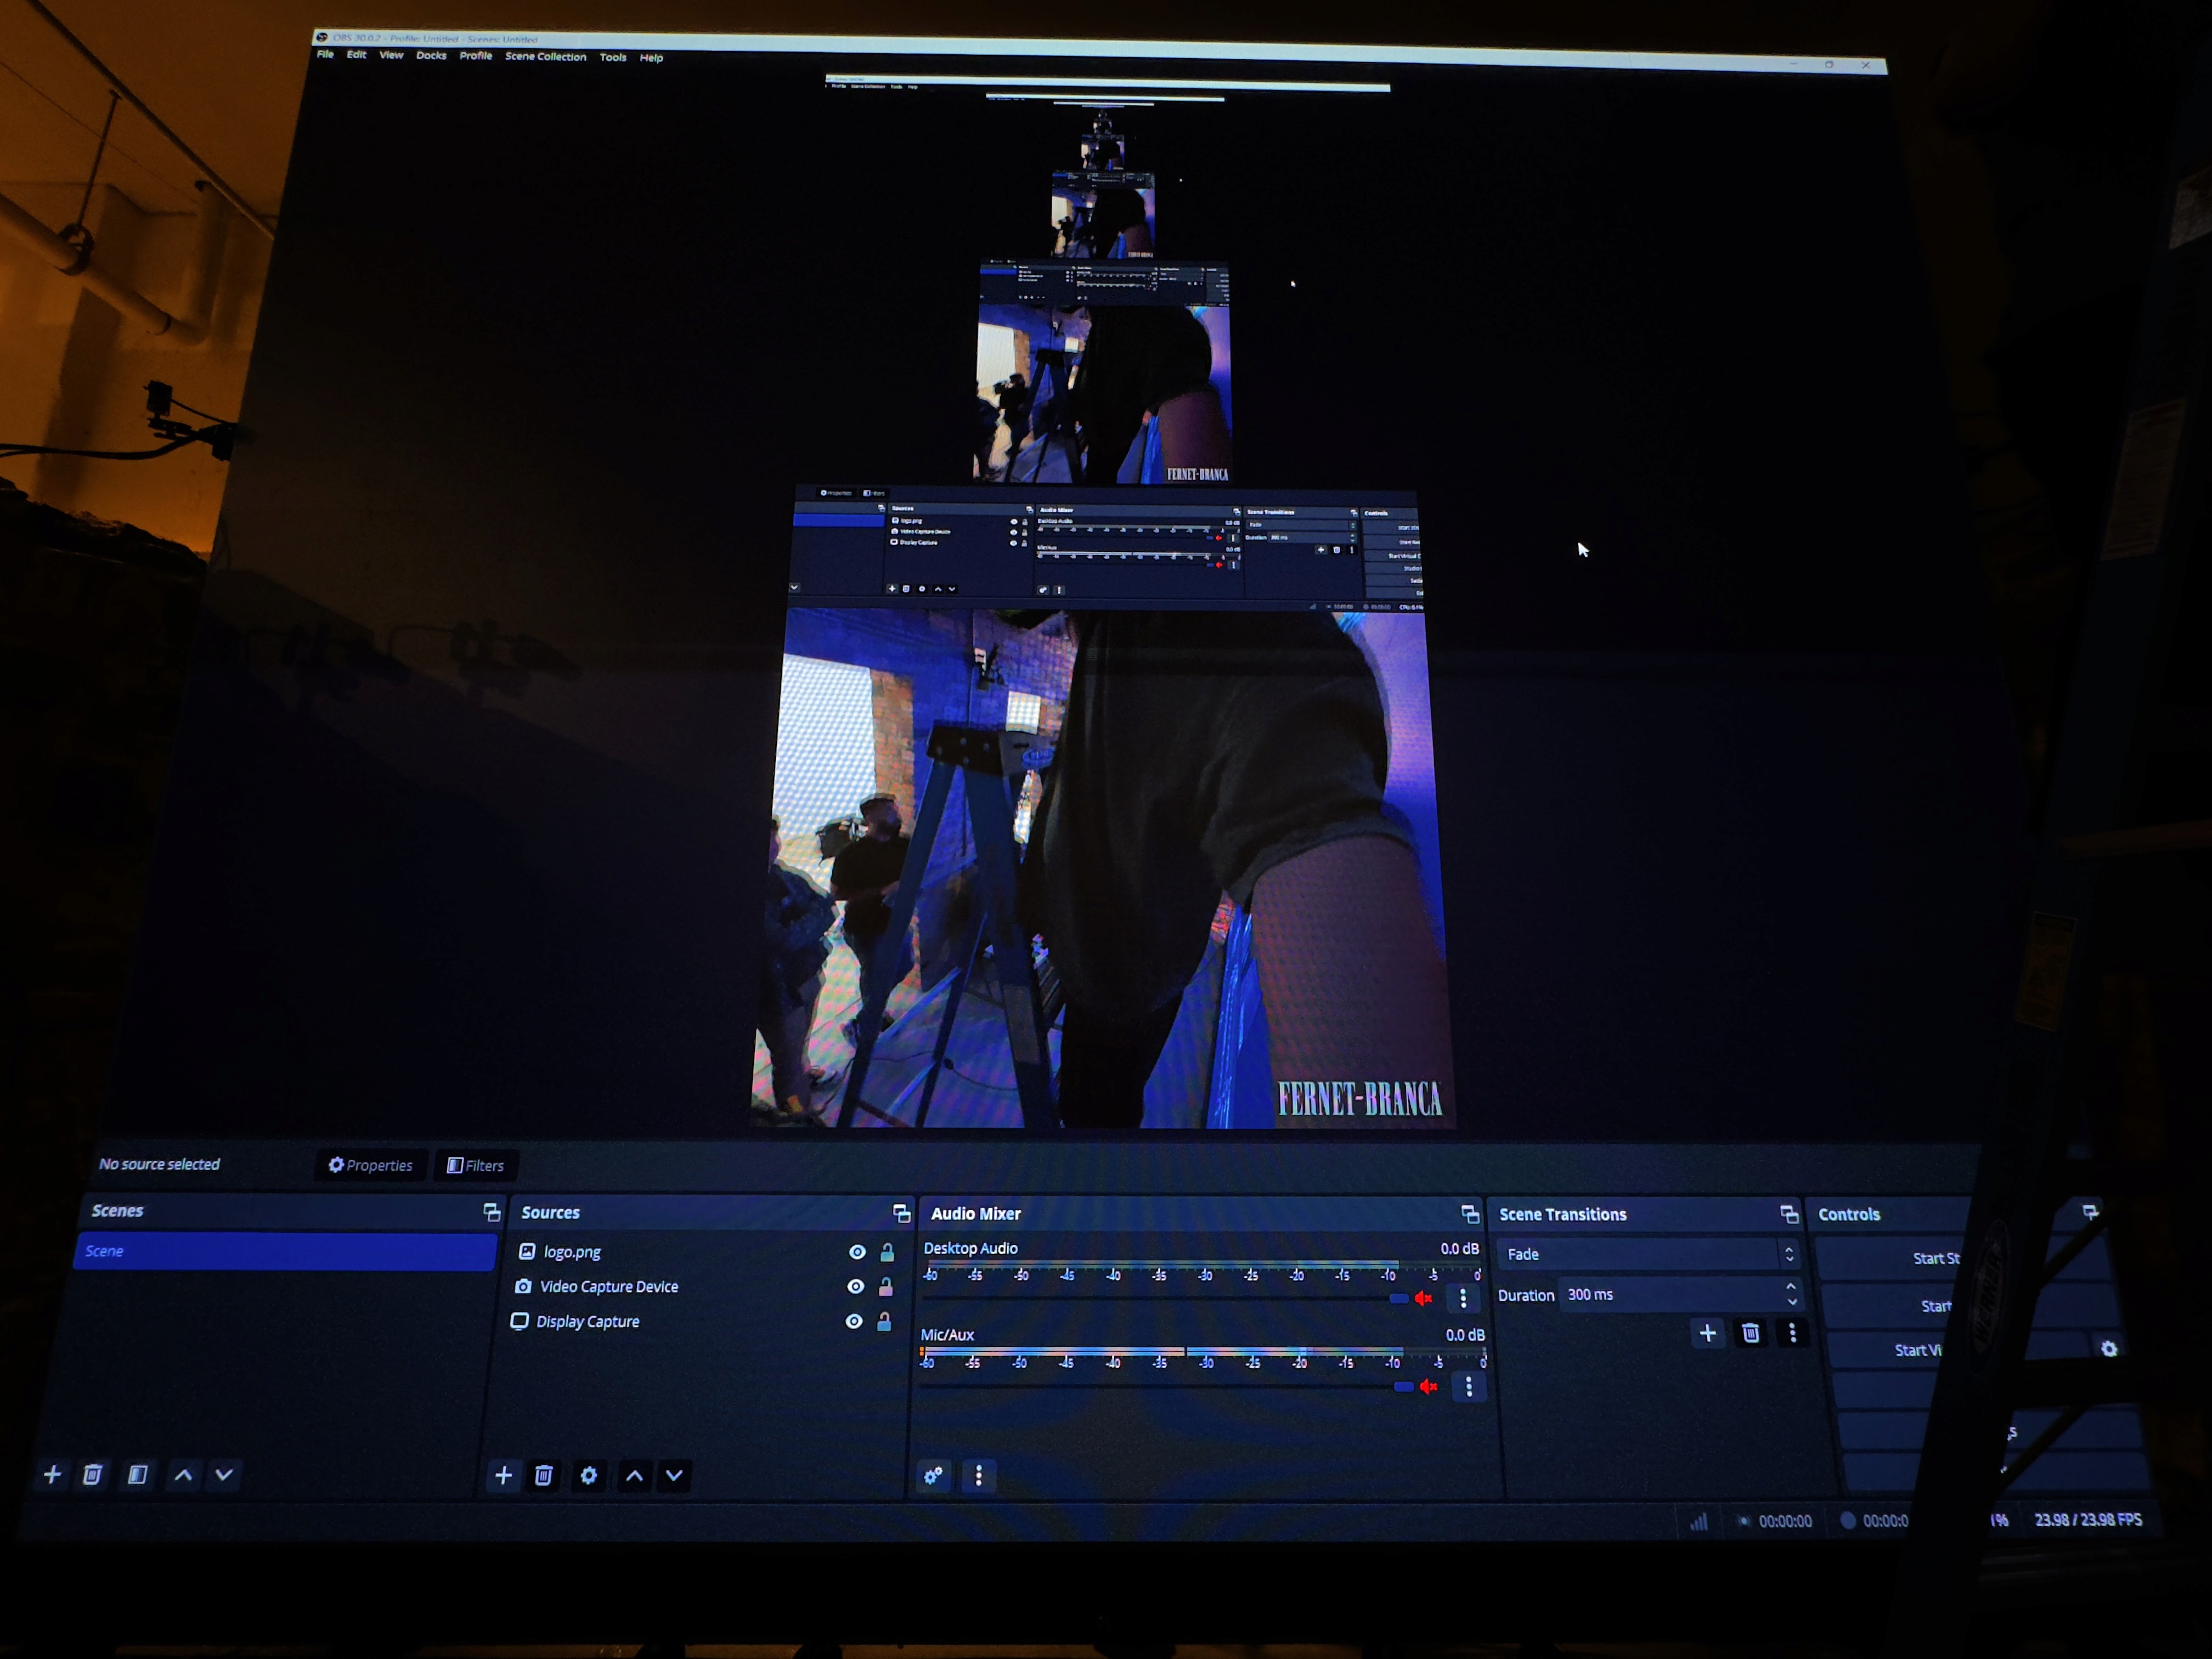
Task: Add a new scene with plus icon
Action: [x=53, y=1474]
